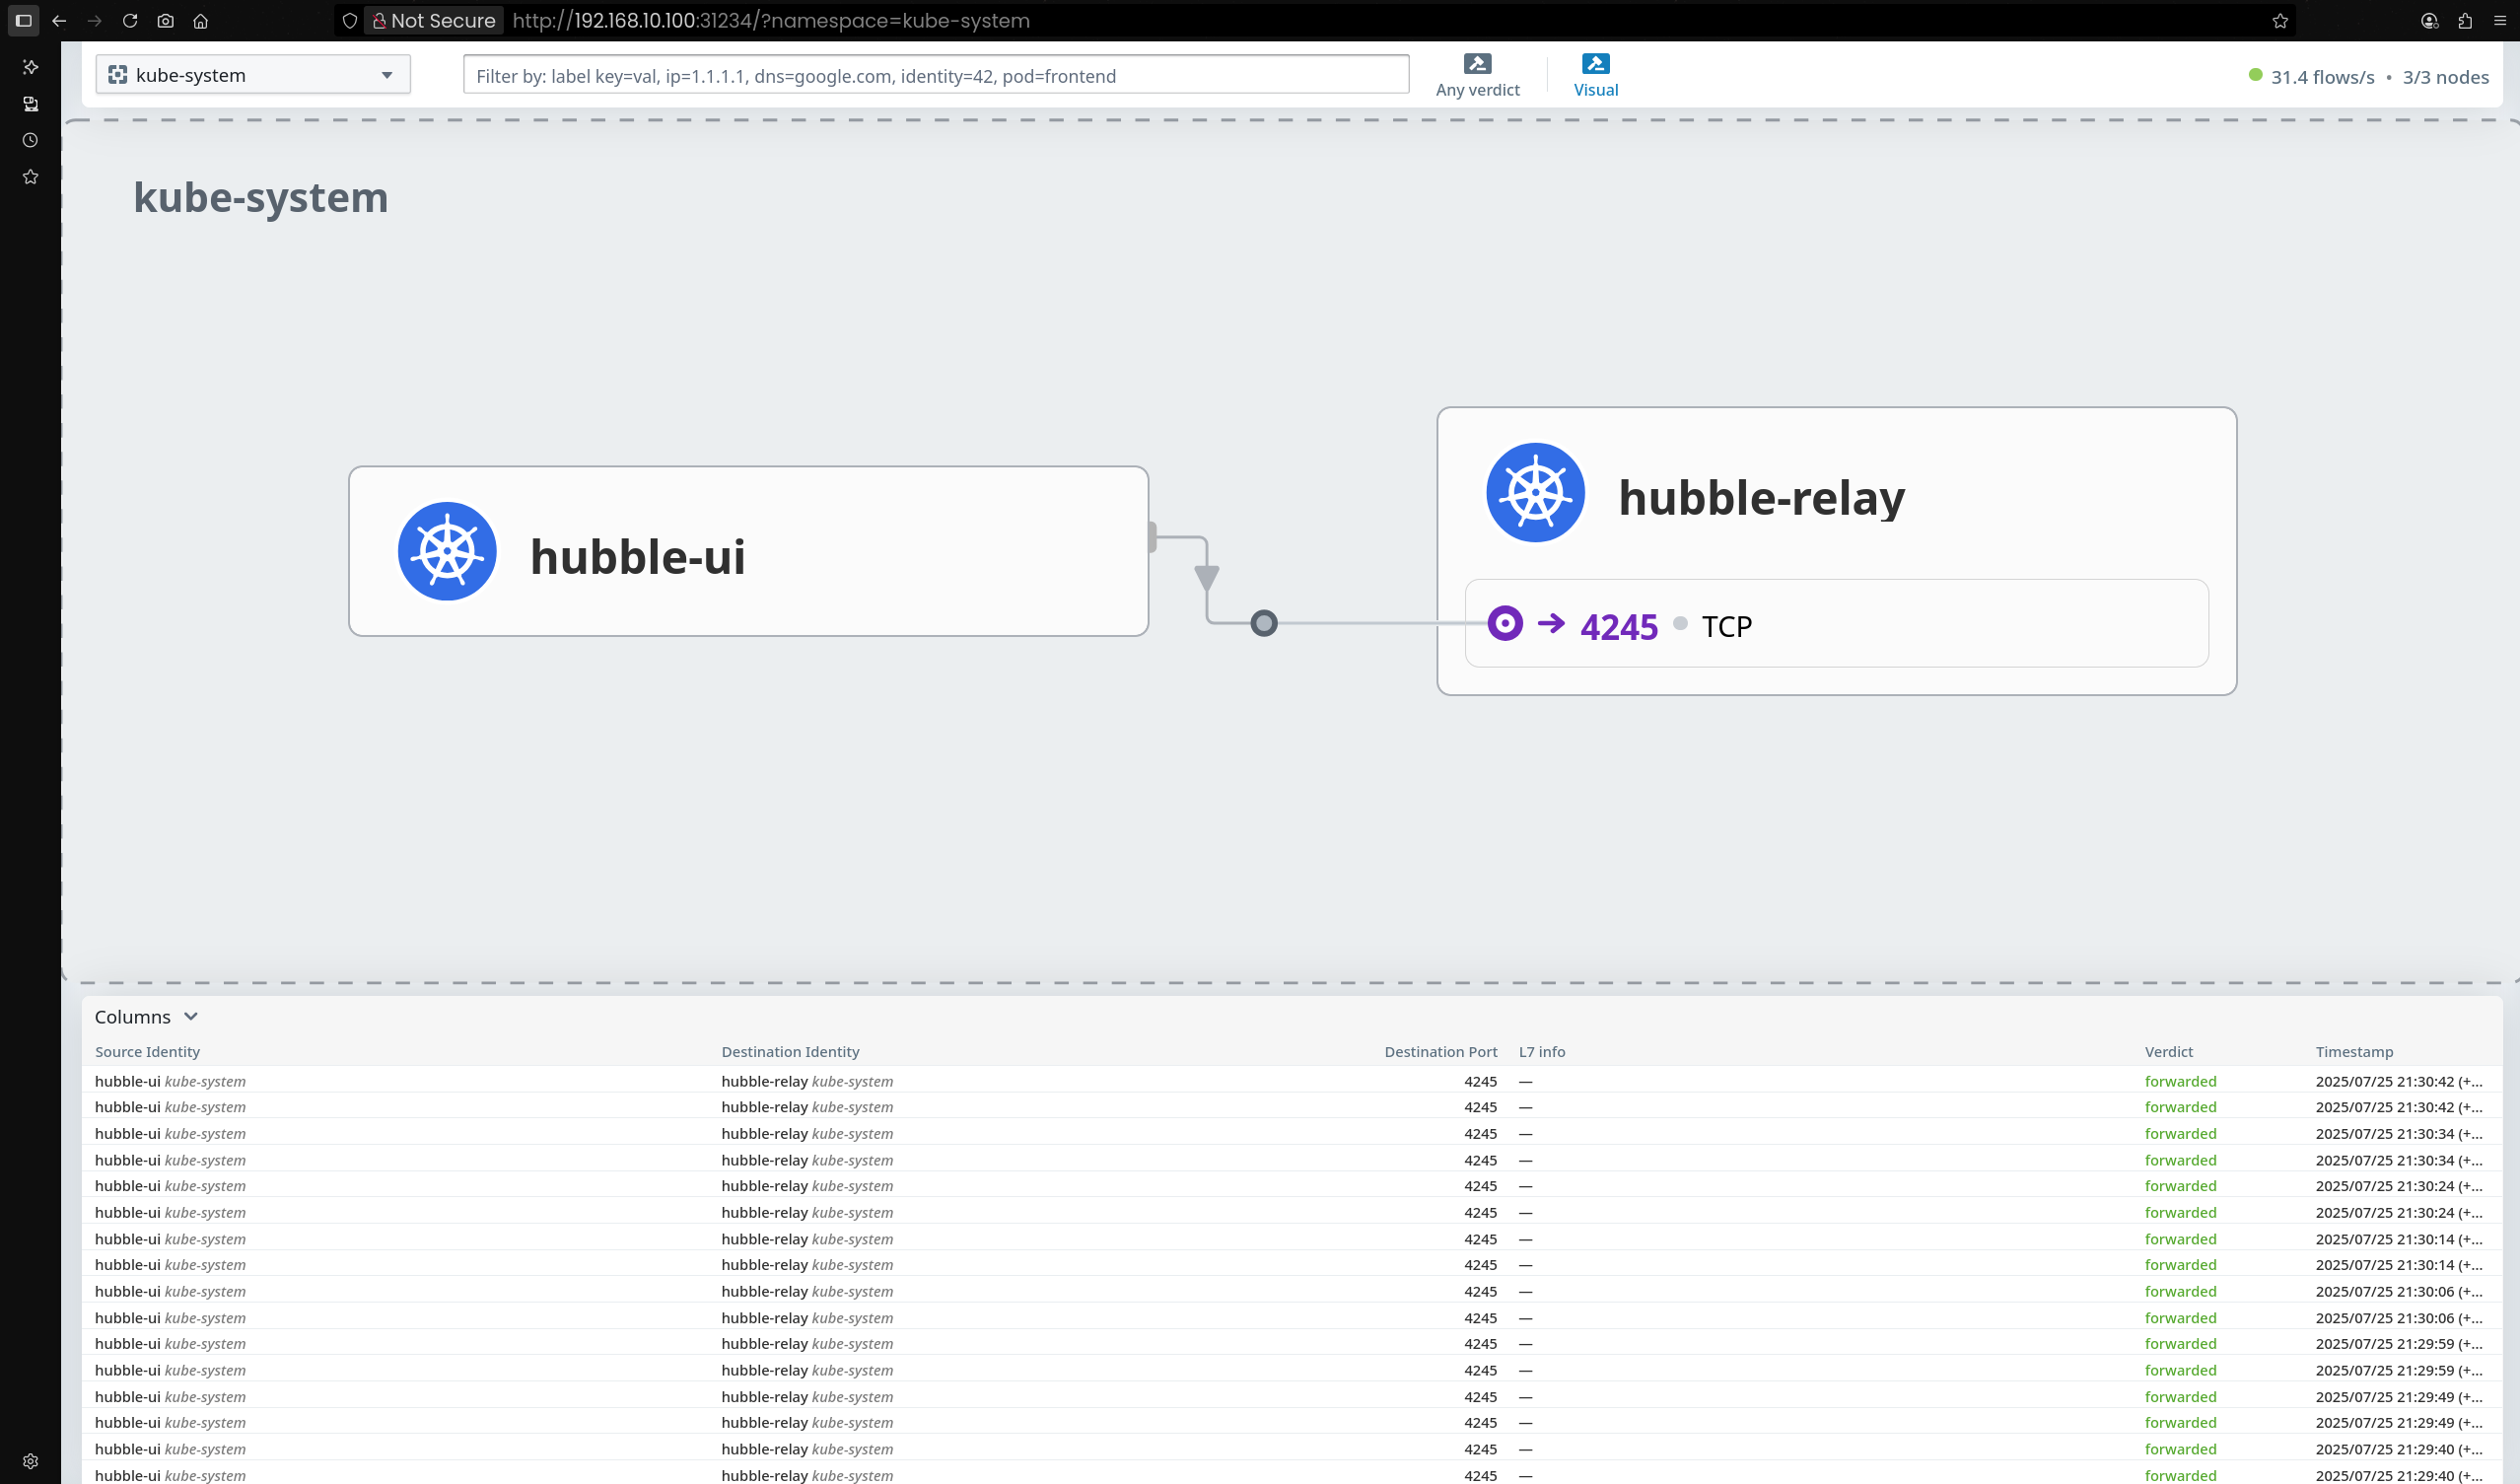This screenshot has width=2520, height=1484.
Task: Click the purple arrow icon before 4245
Action: pyautogui.click(x=1551, y=624)
